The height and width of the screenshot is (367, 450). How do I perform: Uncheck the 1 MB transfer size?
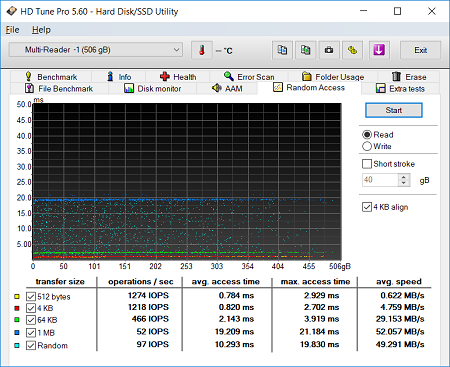click(31, 333)
